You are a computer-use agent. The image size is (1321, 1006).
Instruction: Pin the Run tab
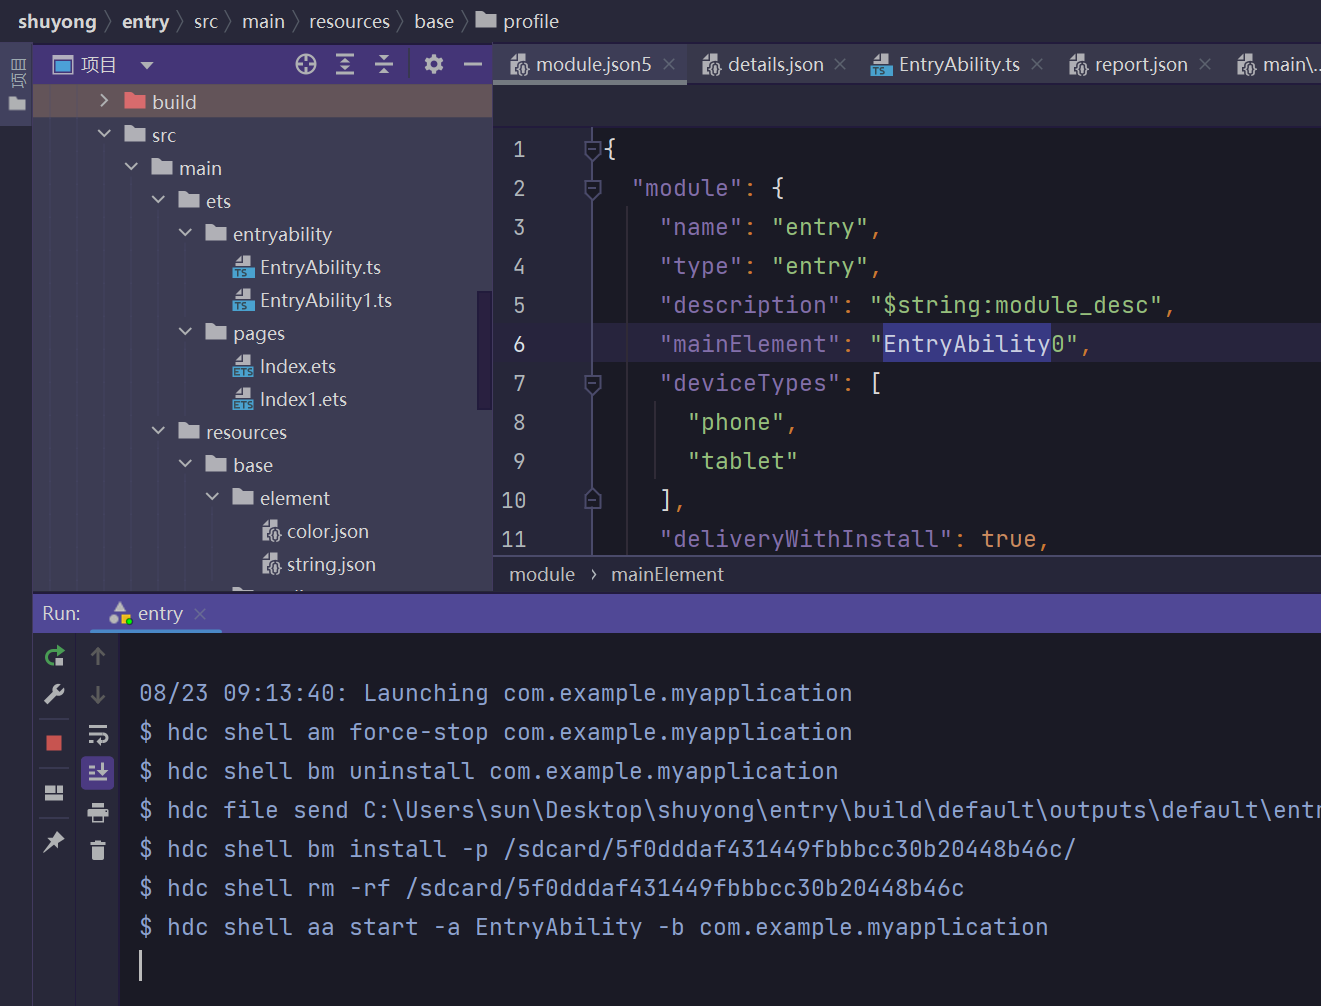[x=54, y=842]
